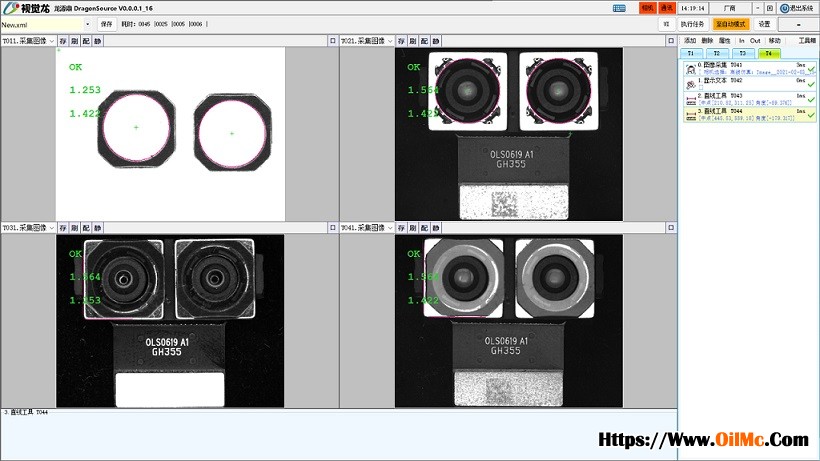The image size is (820, 461).
Task: Click the small button left of 执行任务
Action: point(666,24)
